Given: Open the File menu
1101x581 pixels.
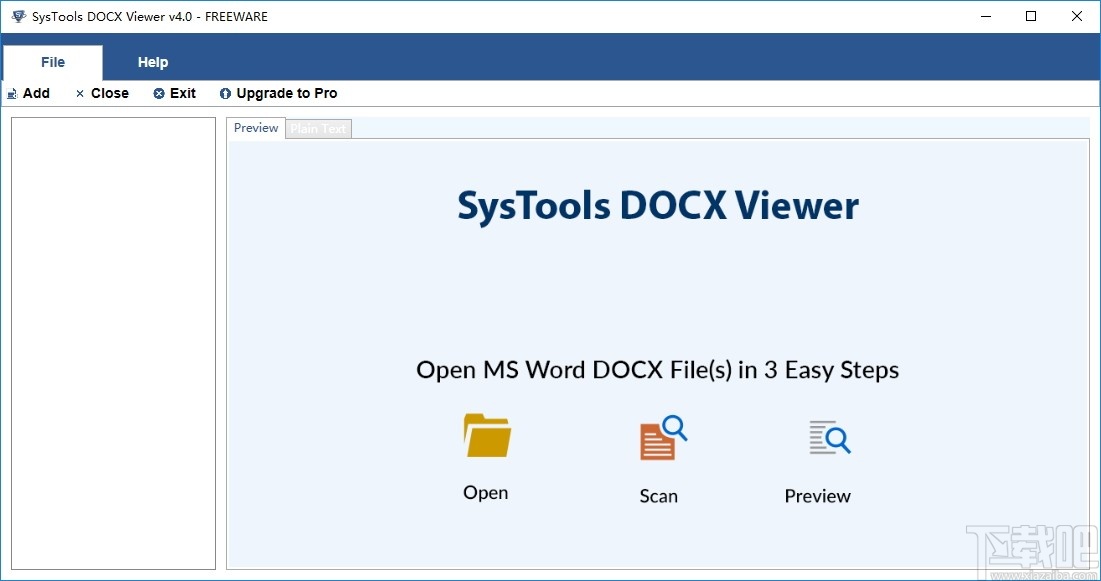Looking at the screenshot, I should [52, 62].
